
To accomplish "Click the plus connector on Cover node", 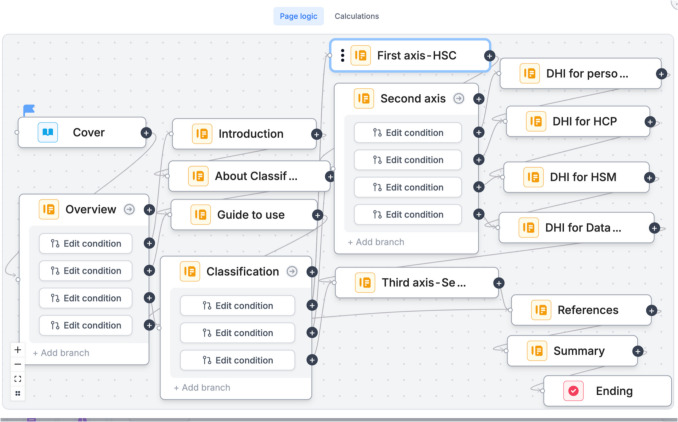I will (146, 133).
